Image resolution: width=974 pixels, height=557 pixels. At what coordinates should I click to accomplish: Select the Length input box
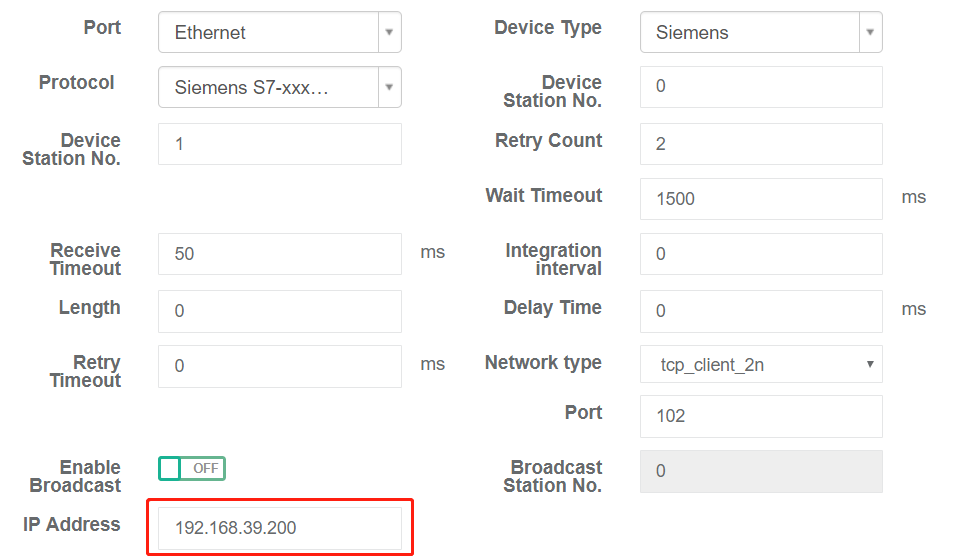[279, 311]
